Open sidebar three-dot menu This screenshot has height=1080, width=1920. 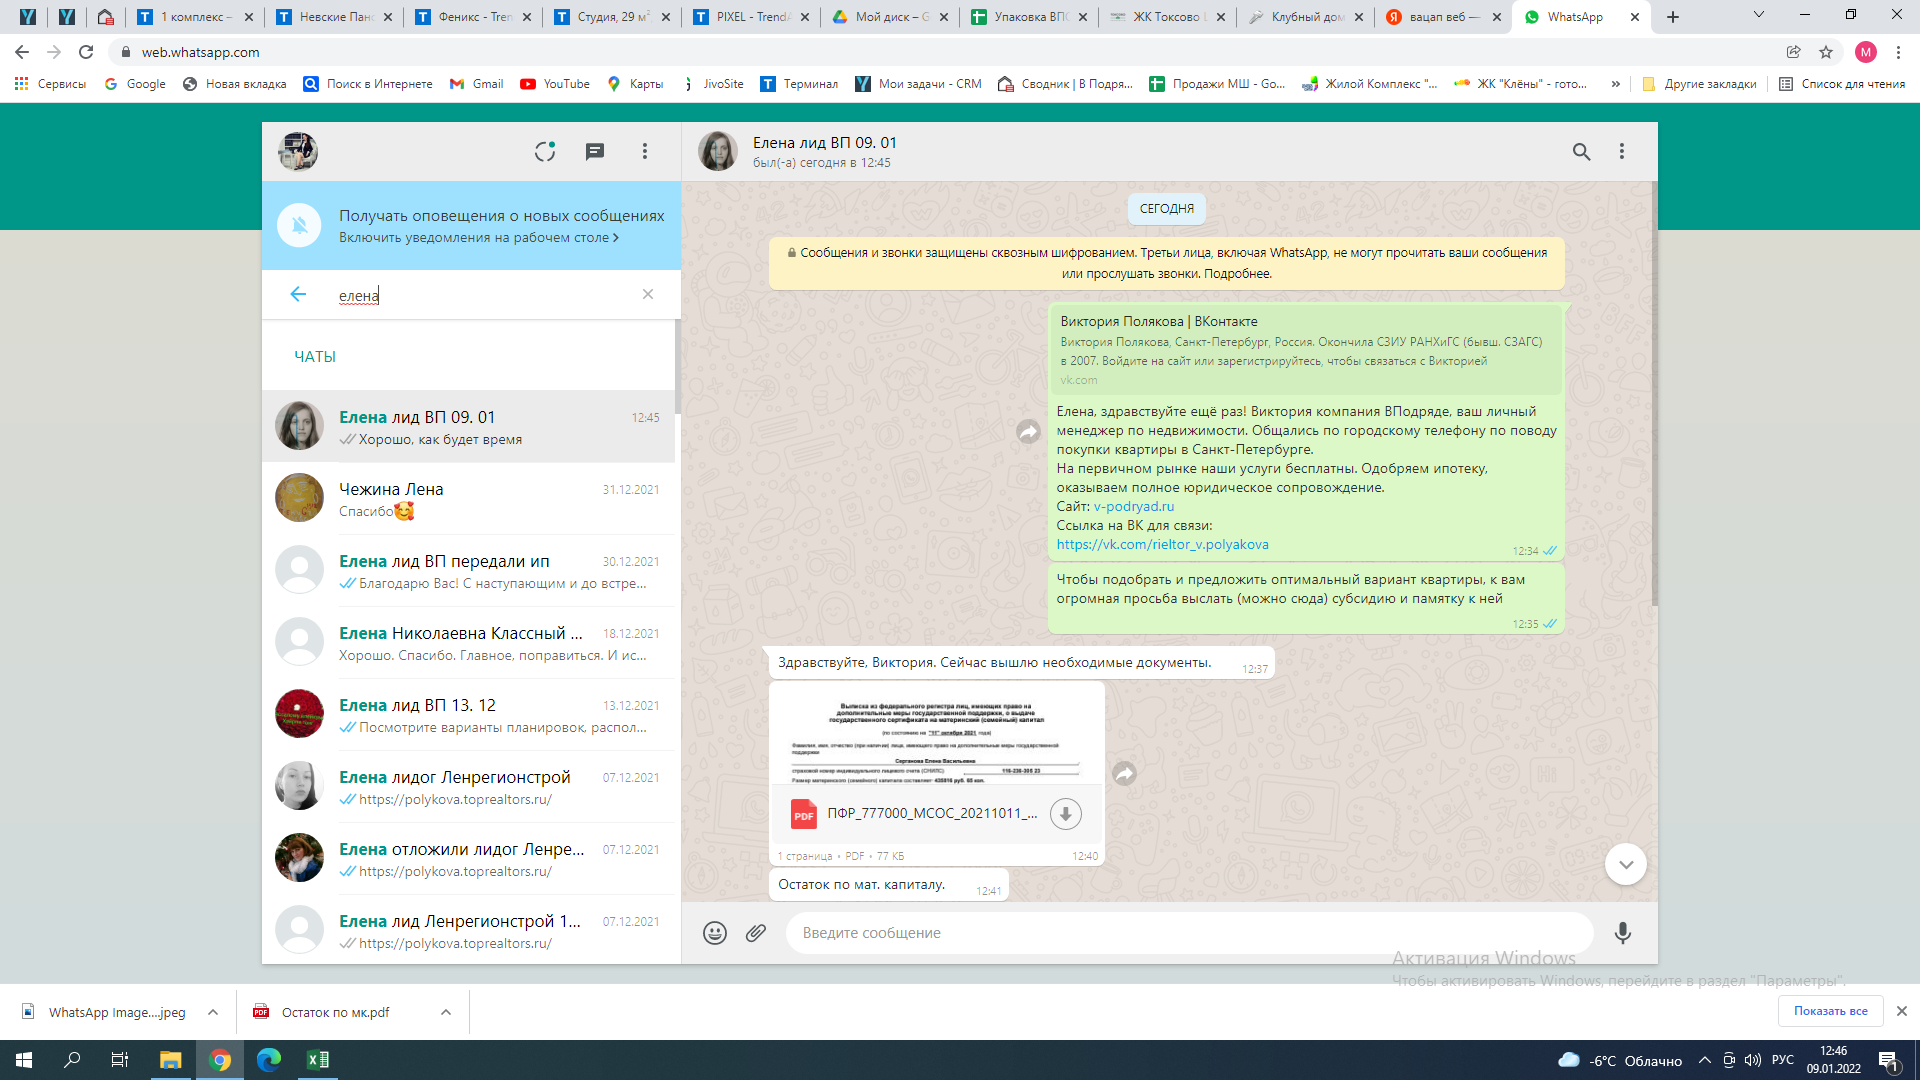(x=645, y=151)
